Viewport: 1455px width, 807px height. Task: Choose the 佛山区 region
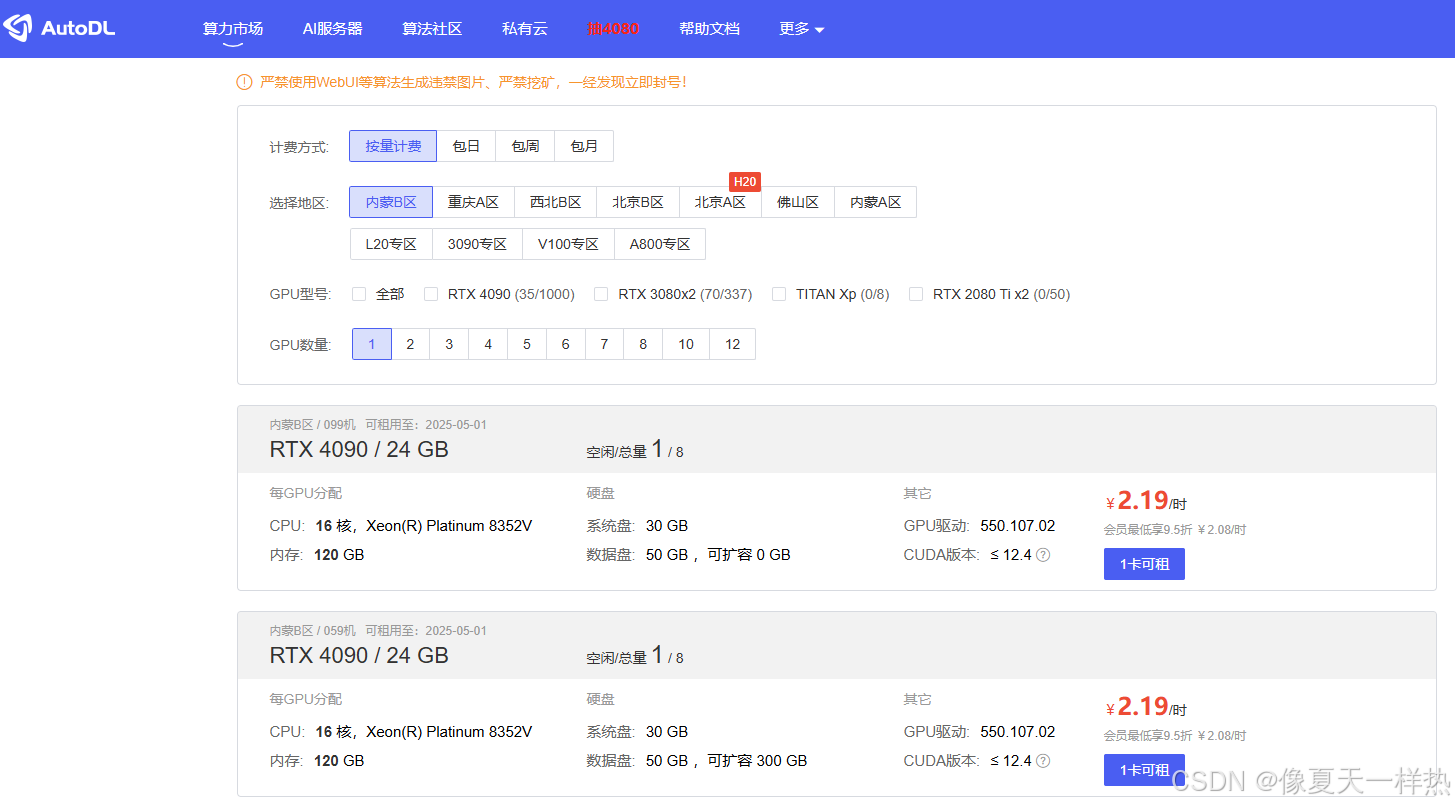pos(798,202)
